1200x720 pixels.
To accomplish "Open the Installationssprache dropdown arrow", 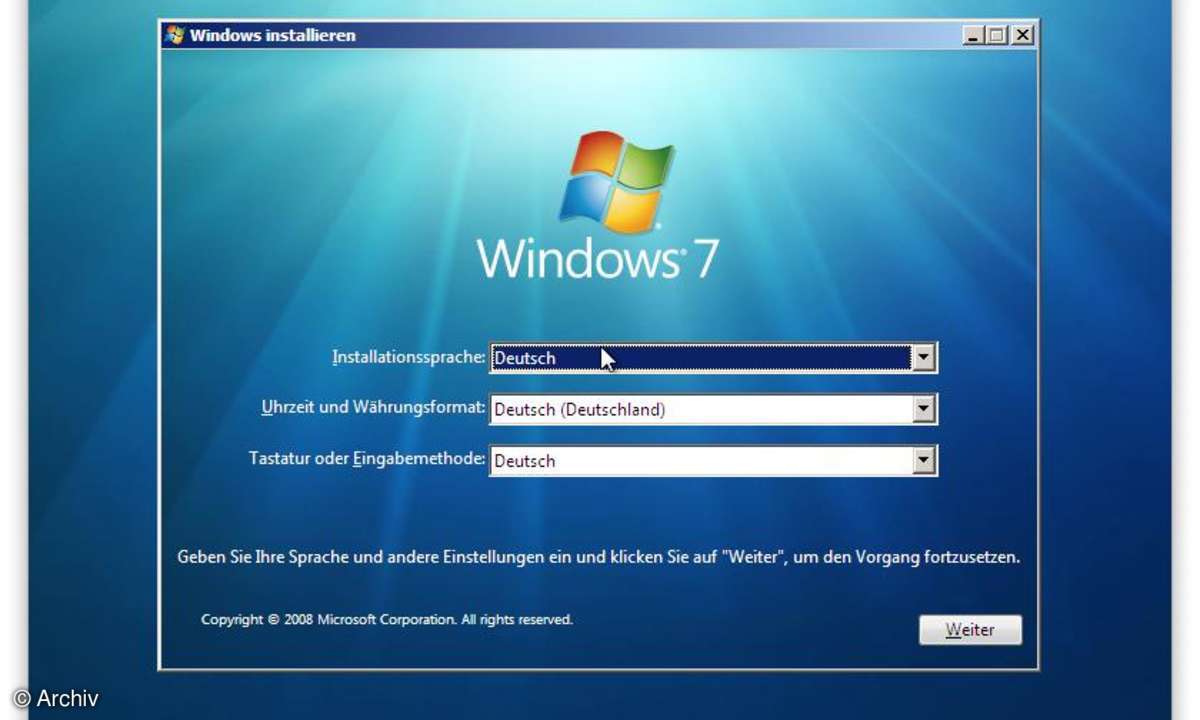I will 924,357.
